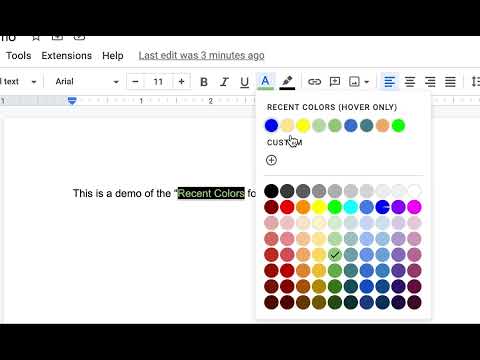The height and width of the screenshot is (360, 480).
Task: Click the highlighted 'Recent Colors' text
Action: click(211, 193)
